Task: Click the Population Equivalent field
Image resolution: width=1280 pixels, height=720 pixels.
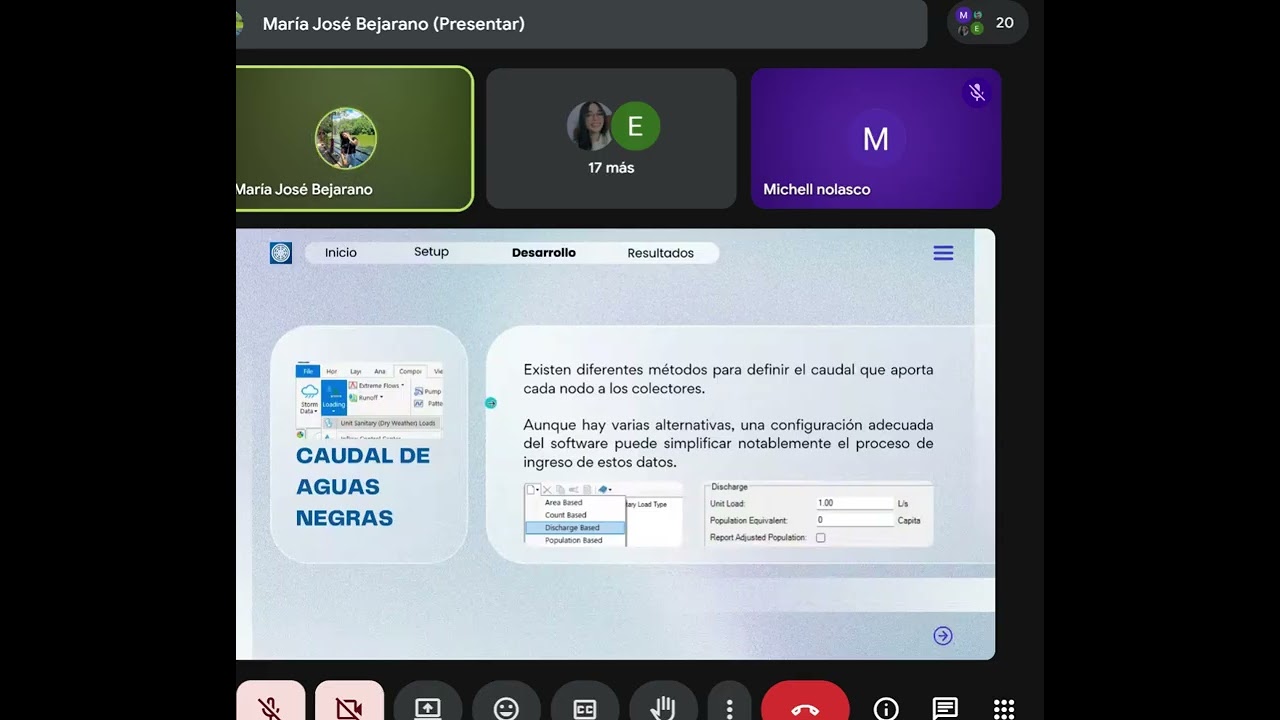Action: (854, 520)
